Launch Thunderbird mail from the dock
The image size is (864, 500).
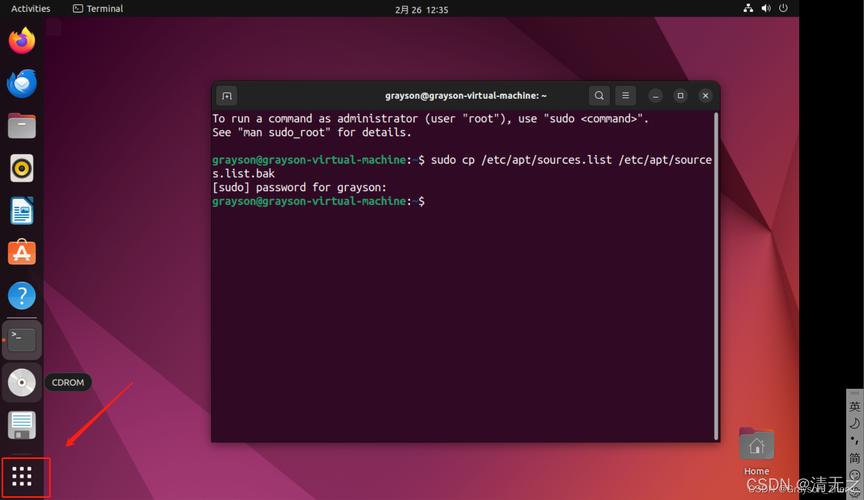[22, 83]
